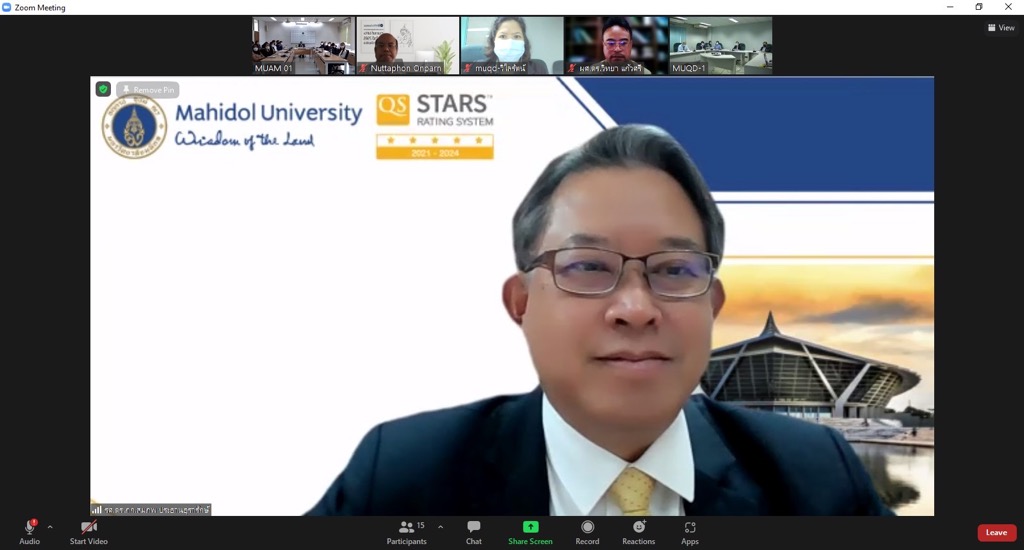Leave the meeting

(996, 533)
